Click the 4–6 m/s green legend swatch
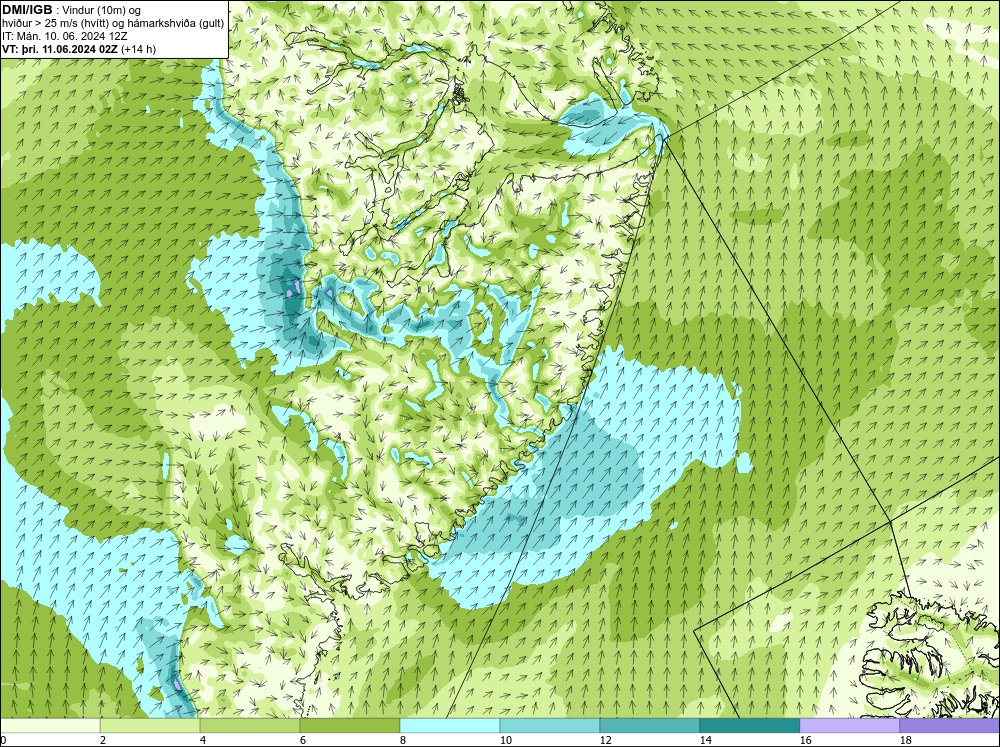This screenshot has width=1000, height=747. (x=250, y=726)
